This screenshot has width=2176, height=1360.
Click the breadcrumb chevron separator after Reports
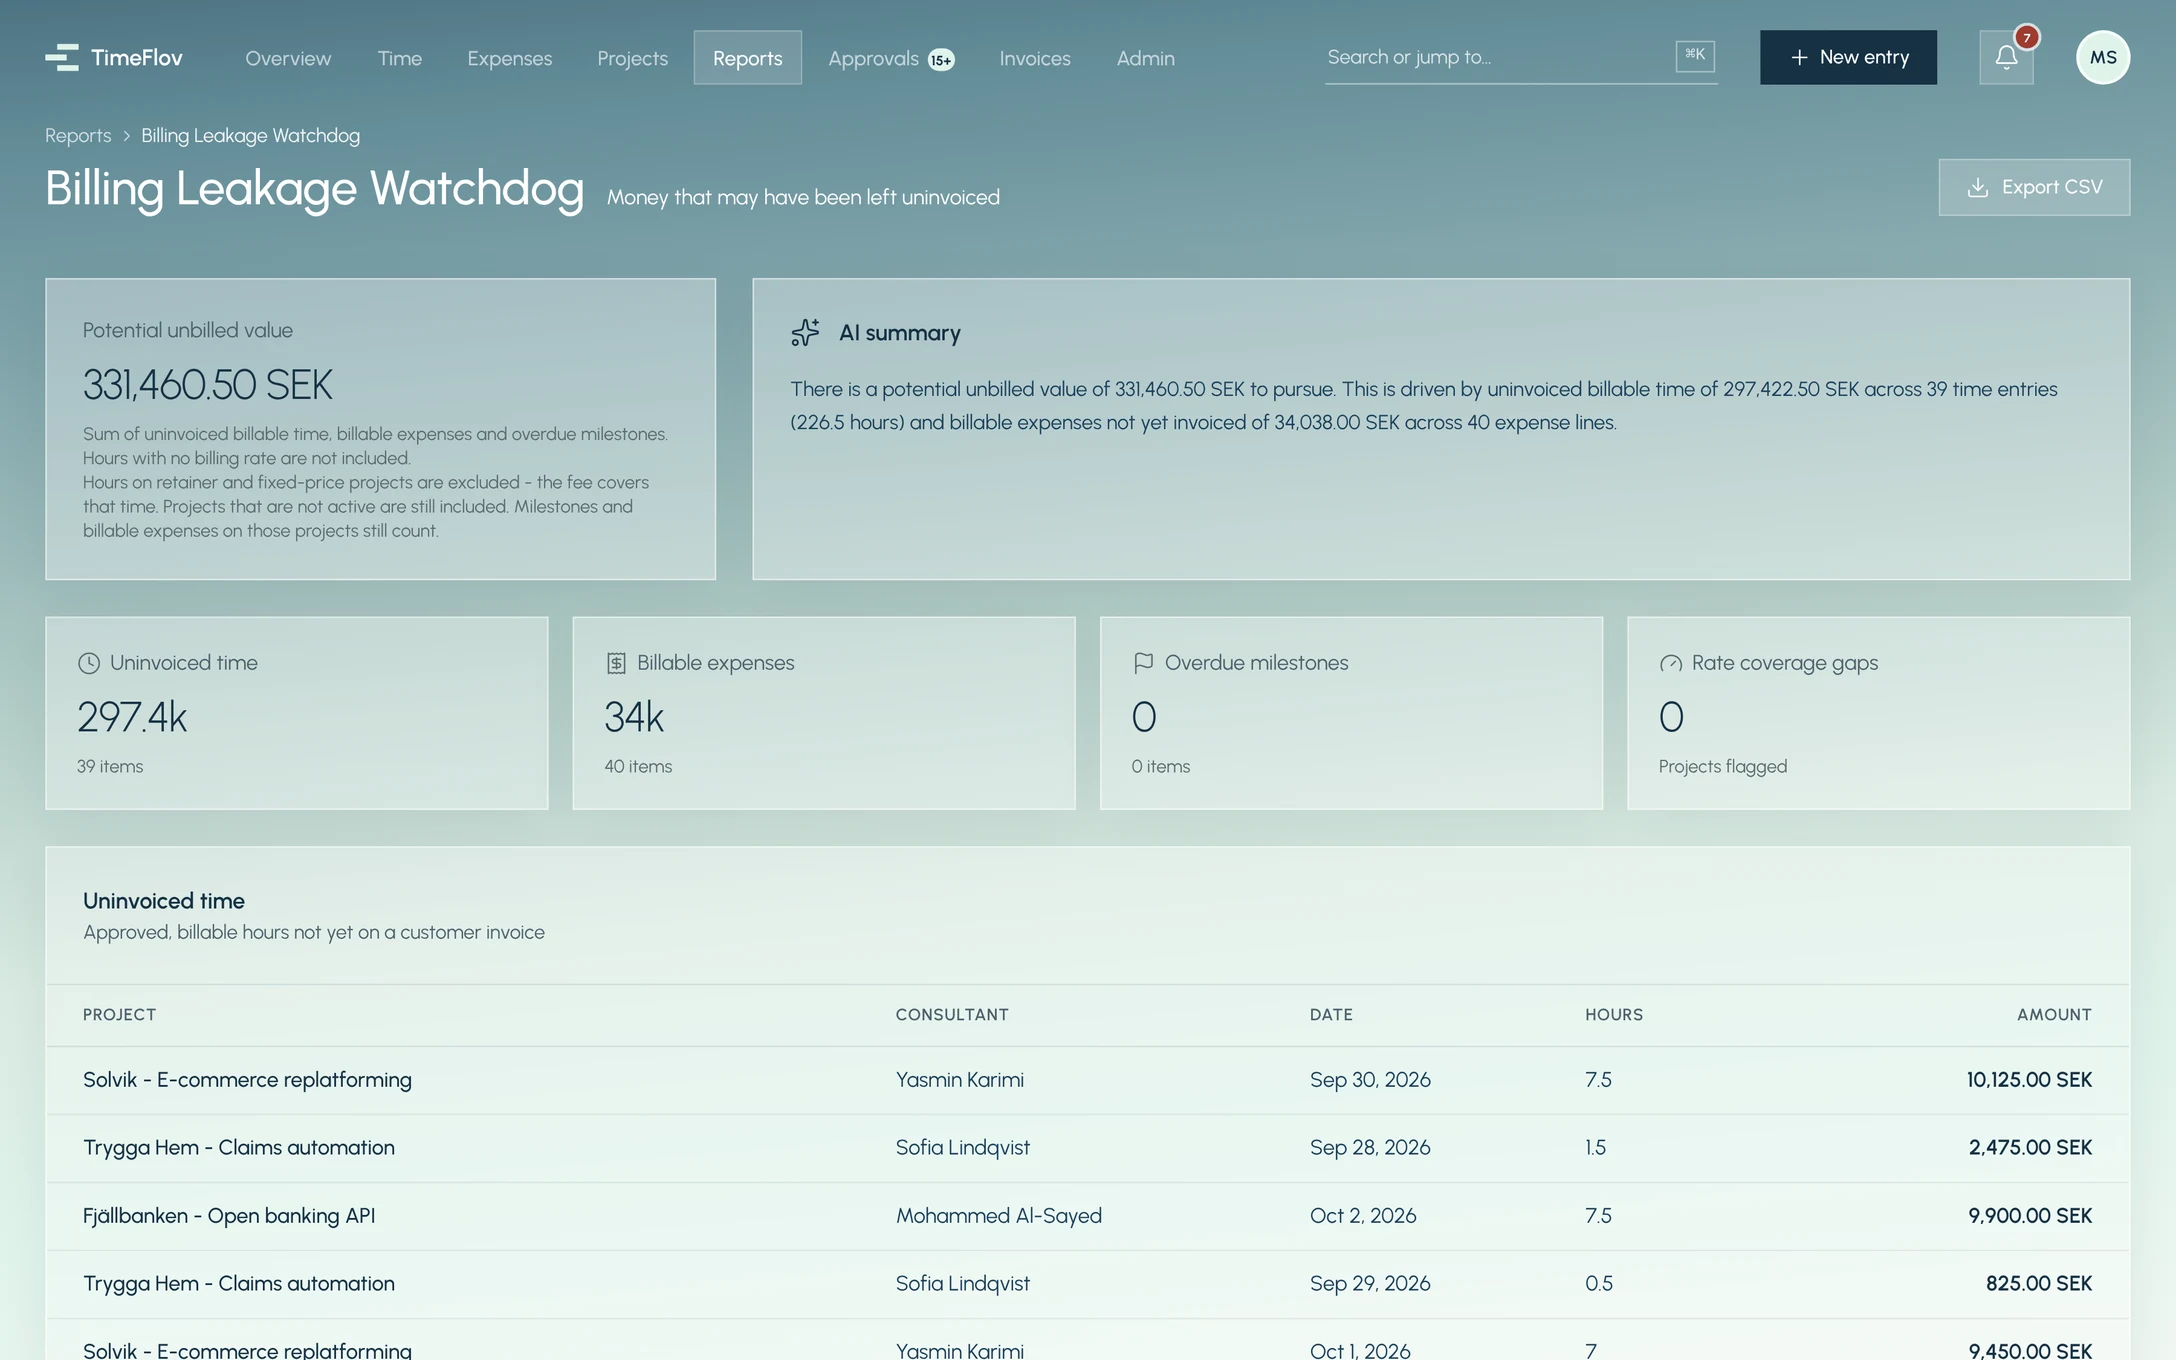127,136
